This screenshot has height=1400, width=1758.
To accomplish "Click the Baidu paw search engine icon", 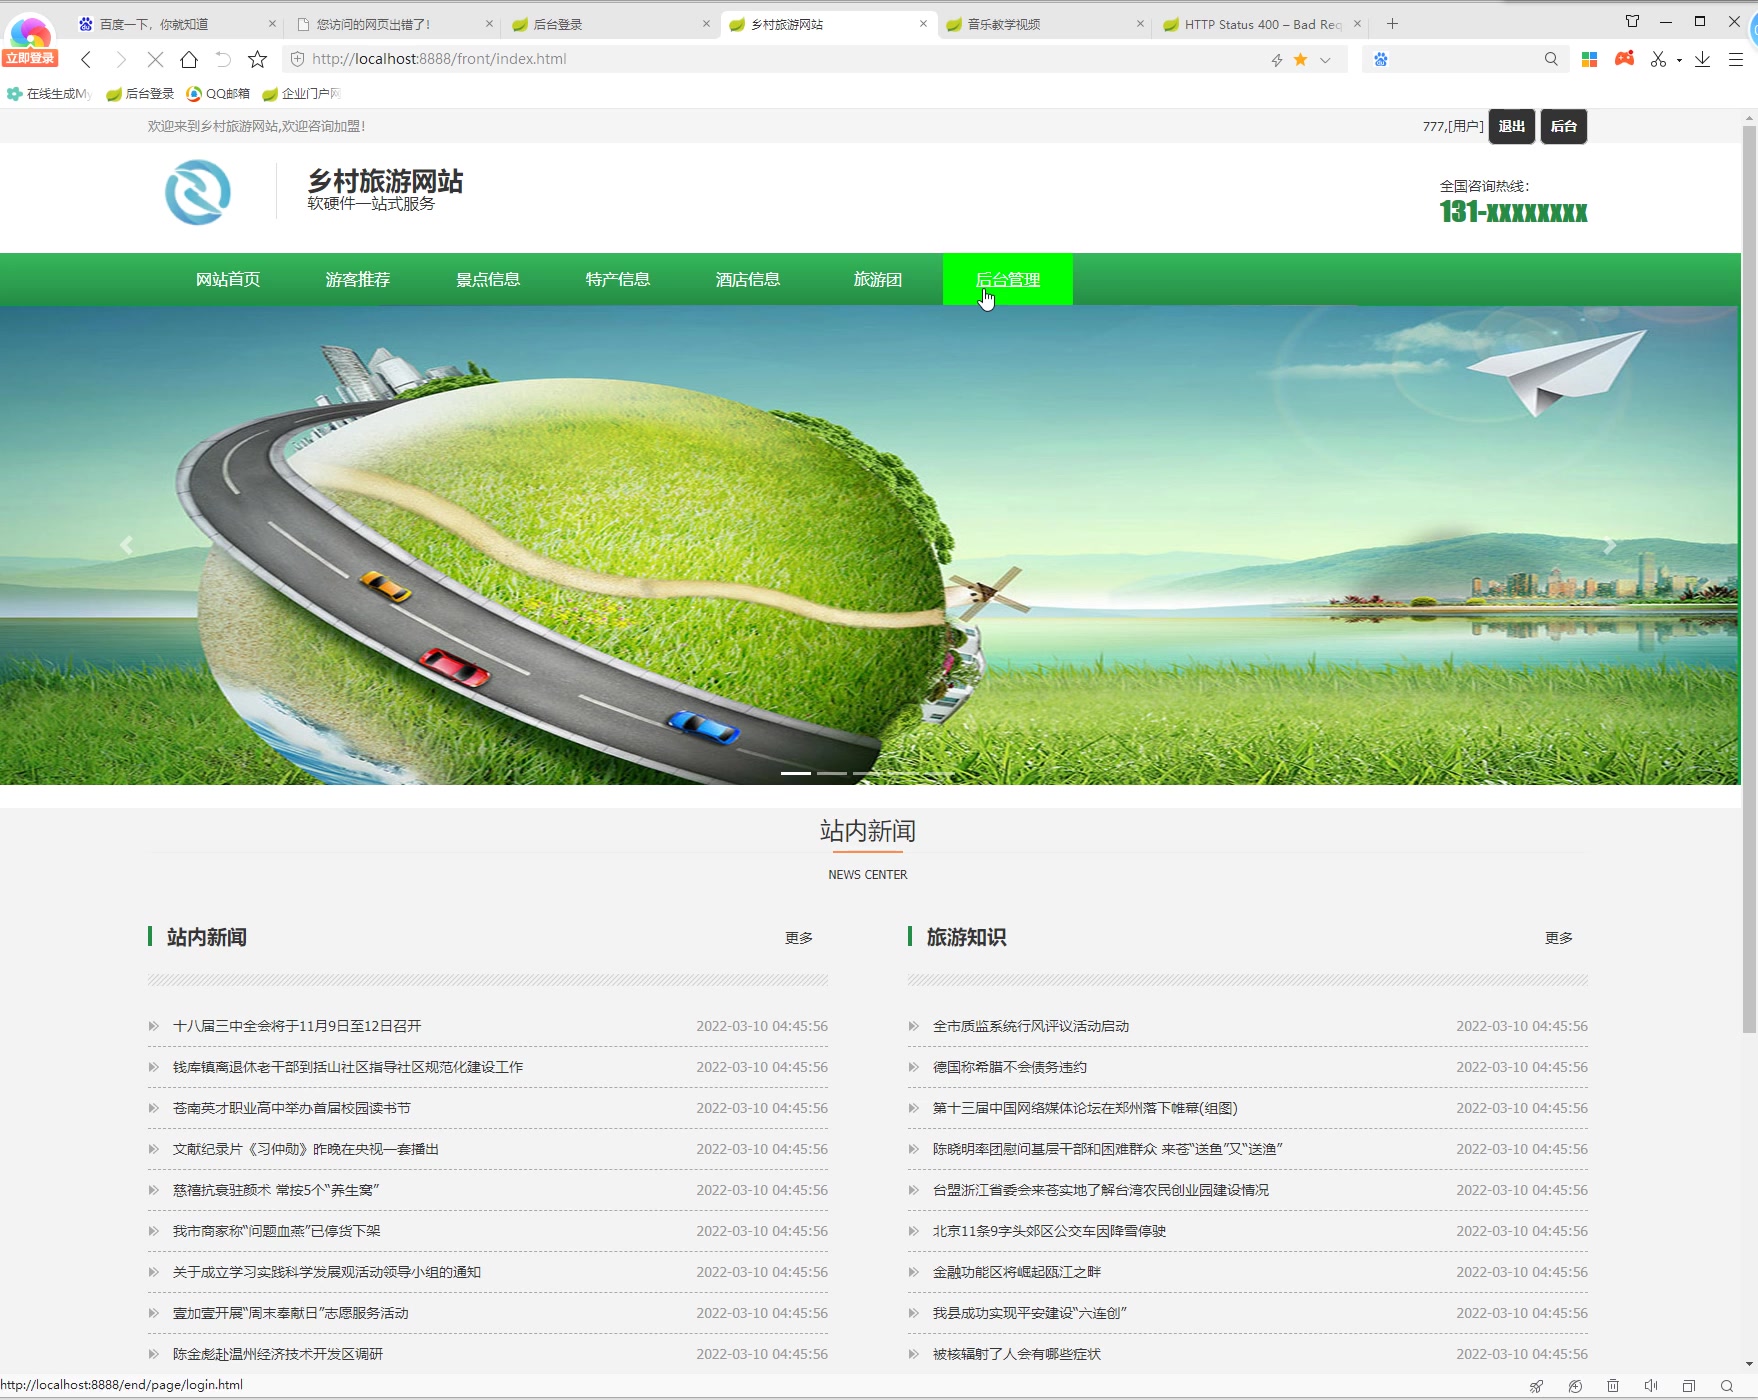I will point(1381,59).
